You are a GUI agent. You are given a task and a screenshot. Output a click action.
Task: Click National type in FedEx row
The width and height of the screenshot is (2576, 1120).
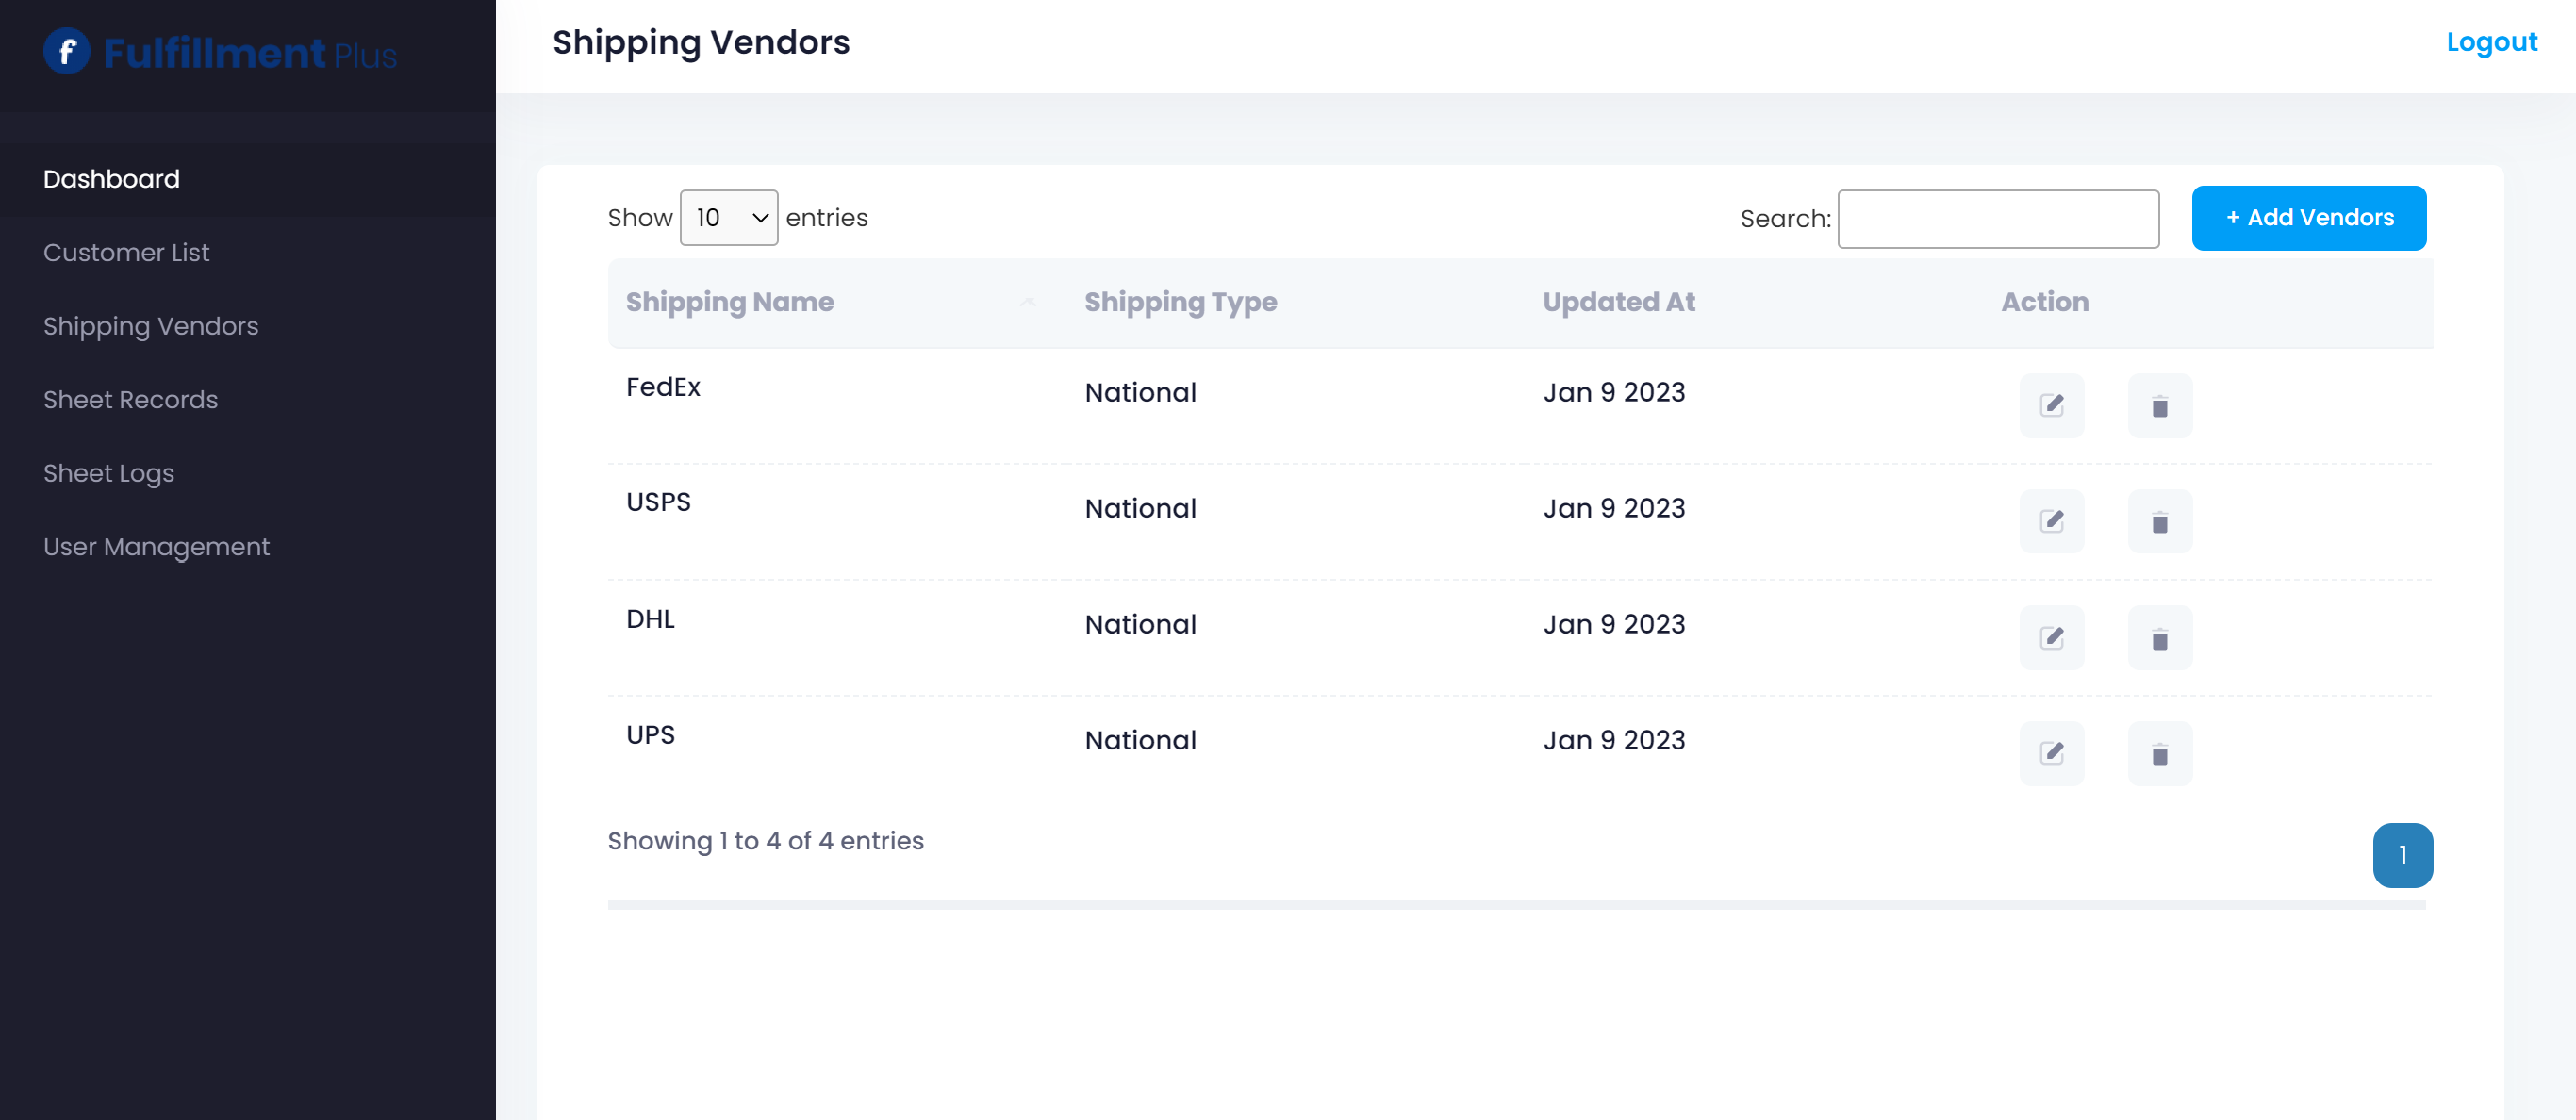point(1140,392)
